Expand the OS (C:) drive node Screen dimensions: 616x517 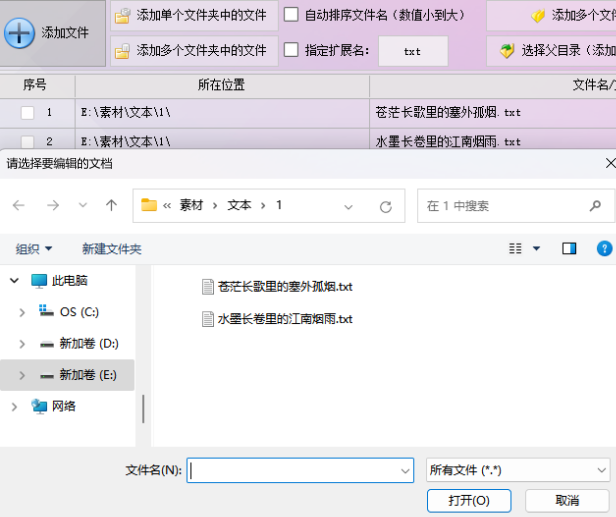coord(22,312)
